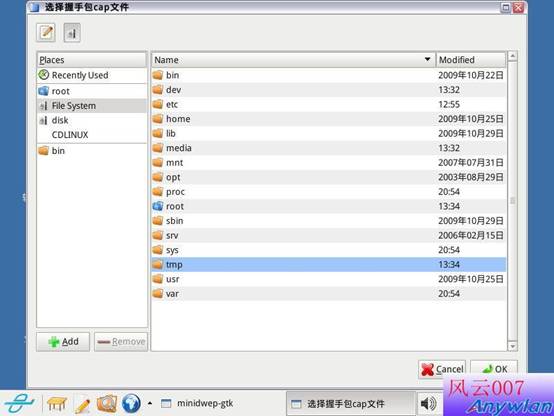
Task: Select the media folder icon
Action: pyautogui.click(x=158, y=148)
